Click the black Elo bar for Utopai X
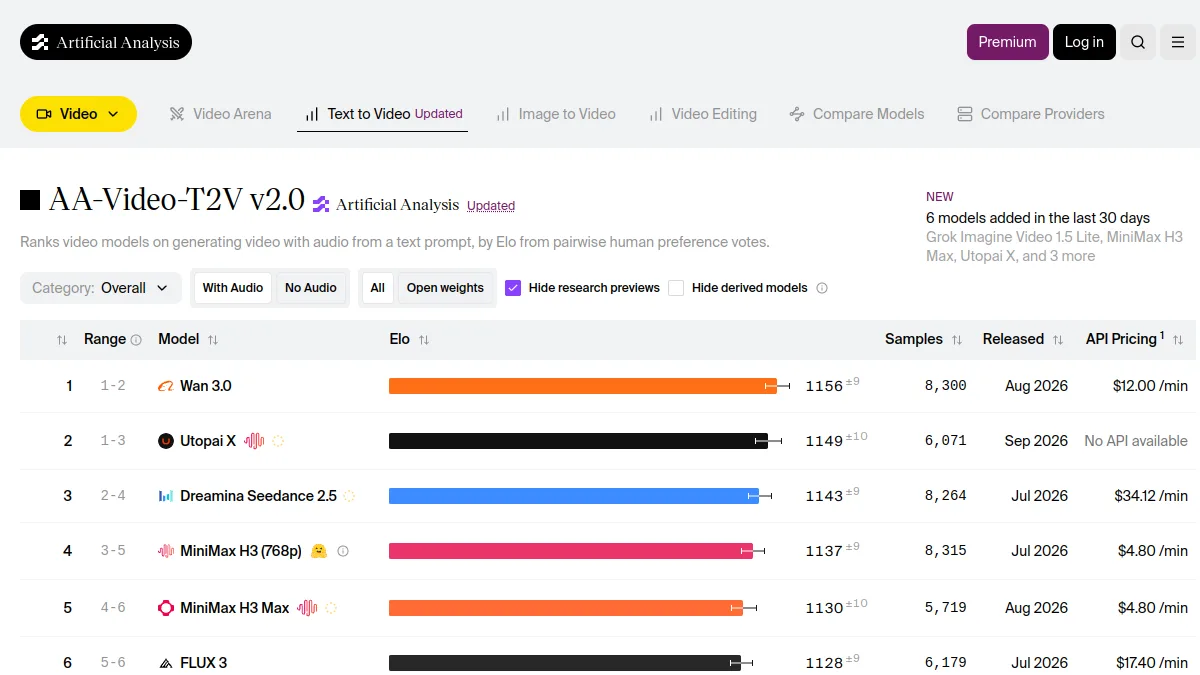The height and width of the screenshot is (675, 1200). pos(578,441)
